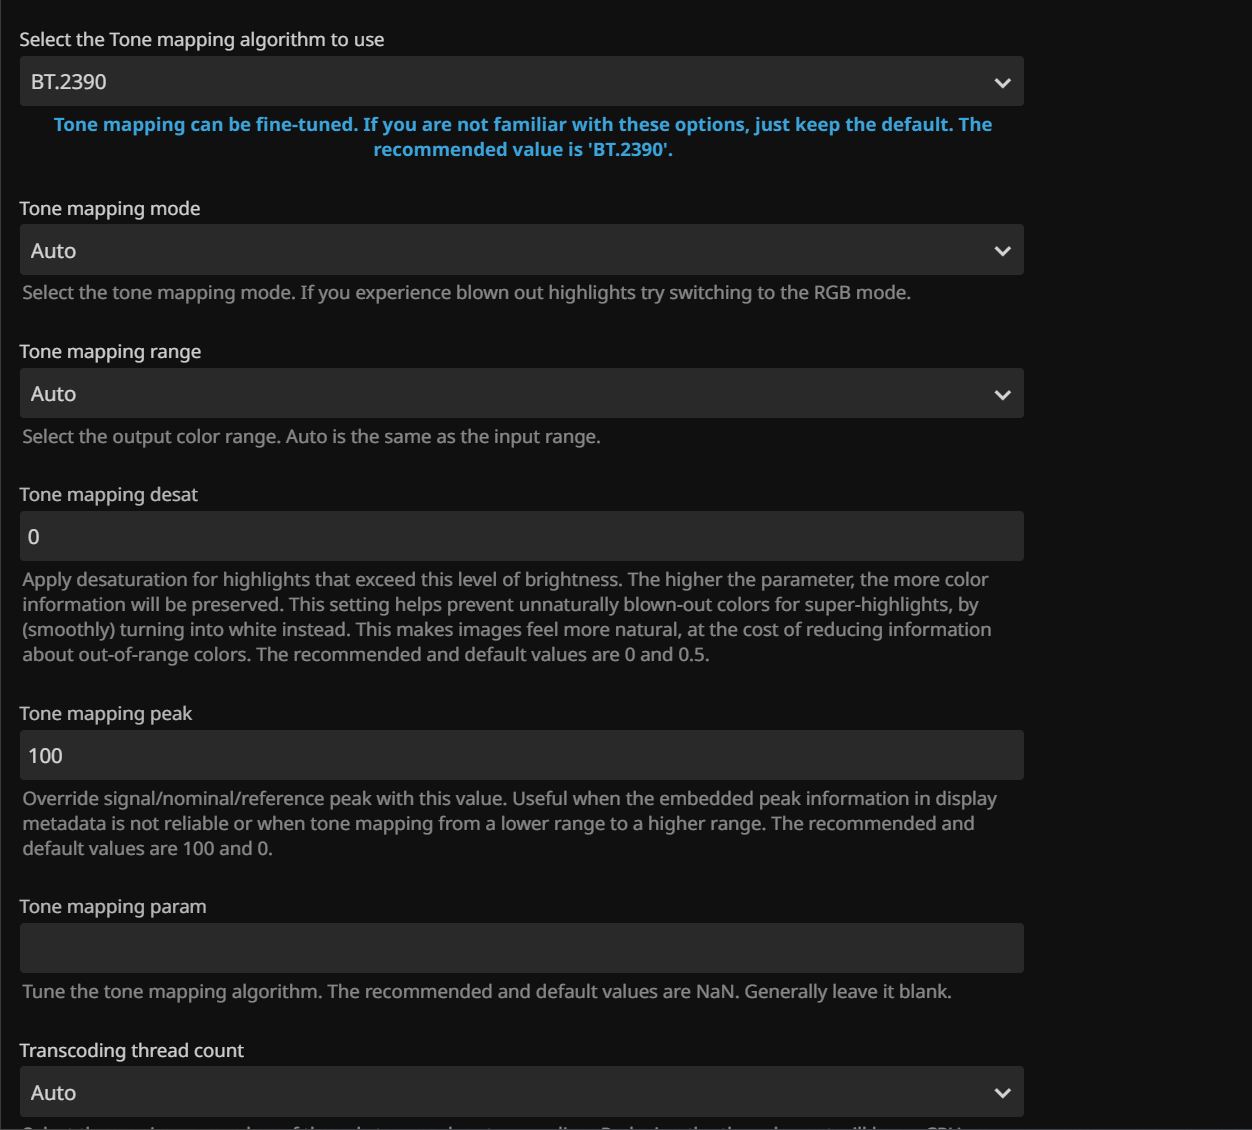1252x1130 pixels.
Task: Click the empty Tone mapping param field
Action: (x=521, y=948)
